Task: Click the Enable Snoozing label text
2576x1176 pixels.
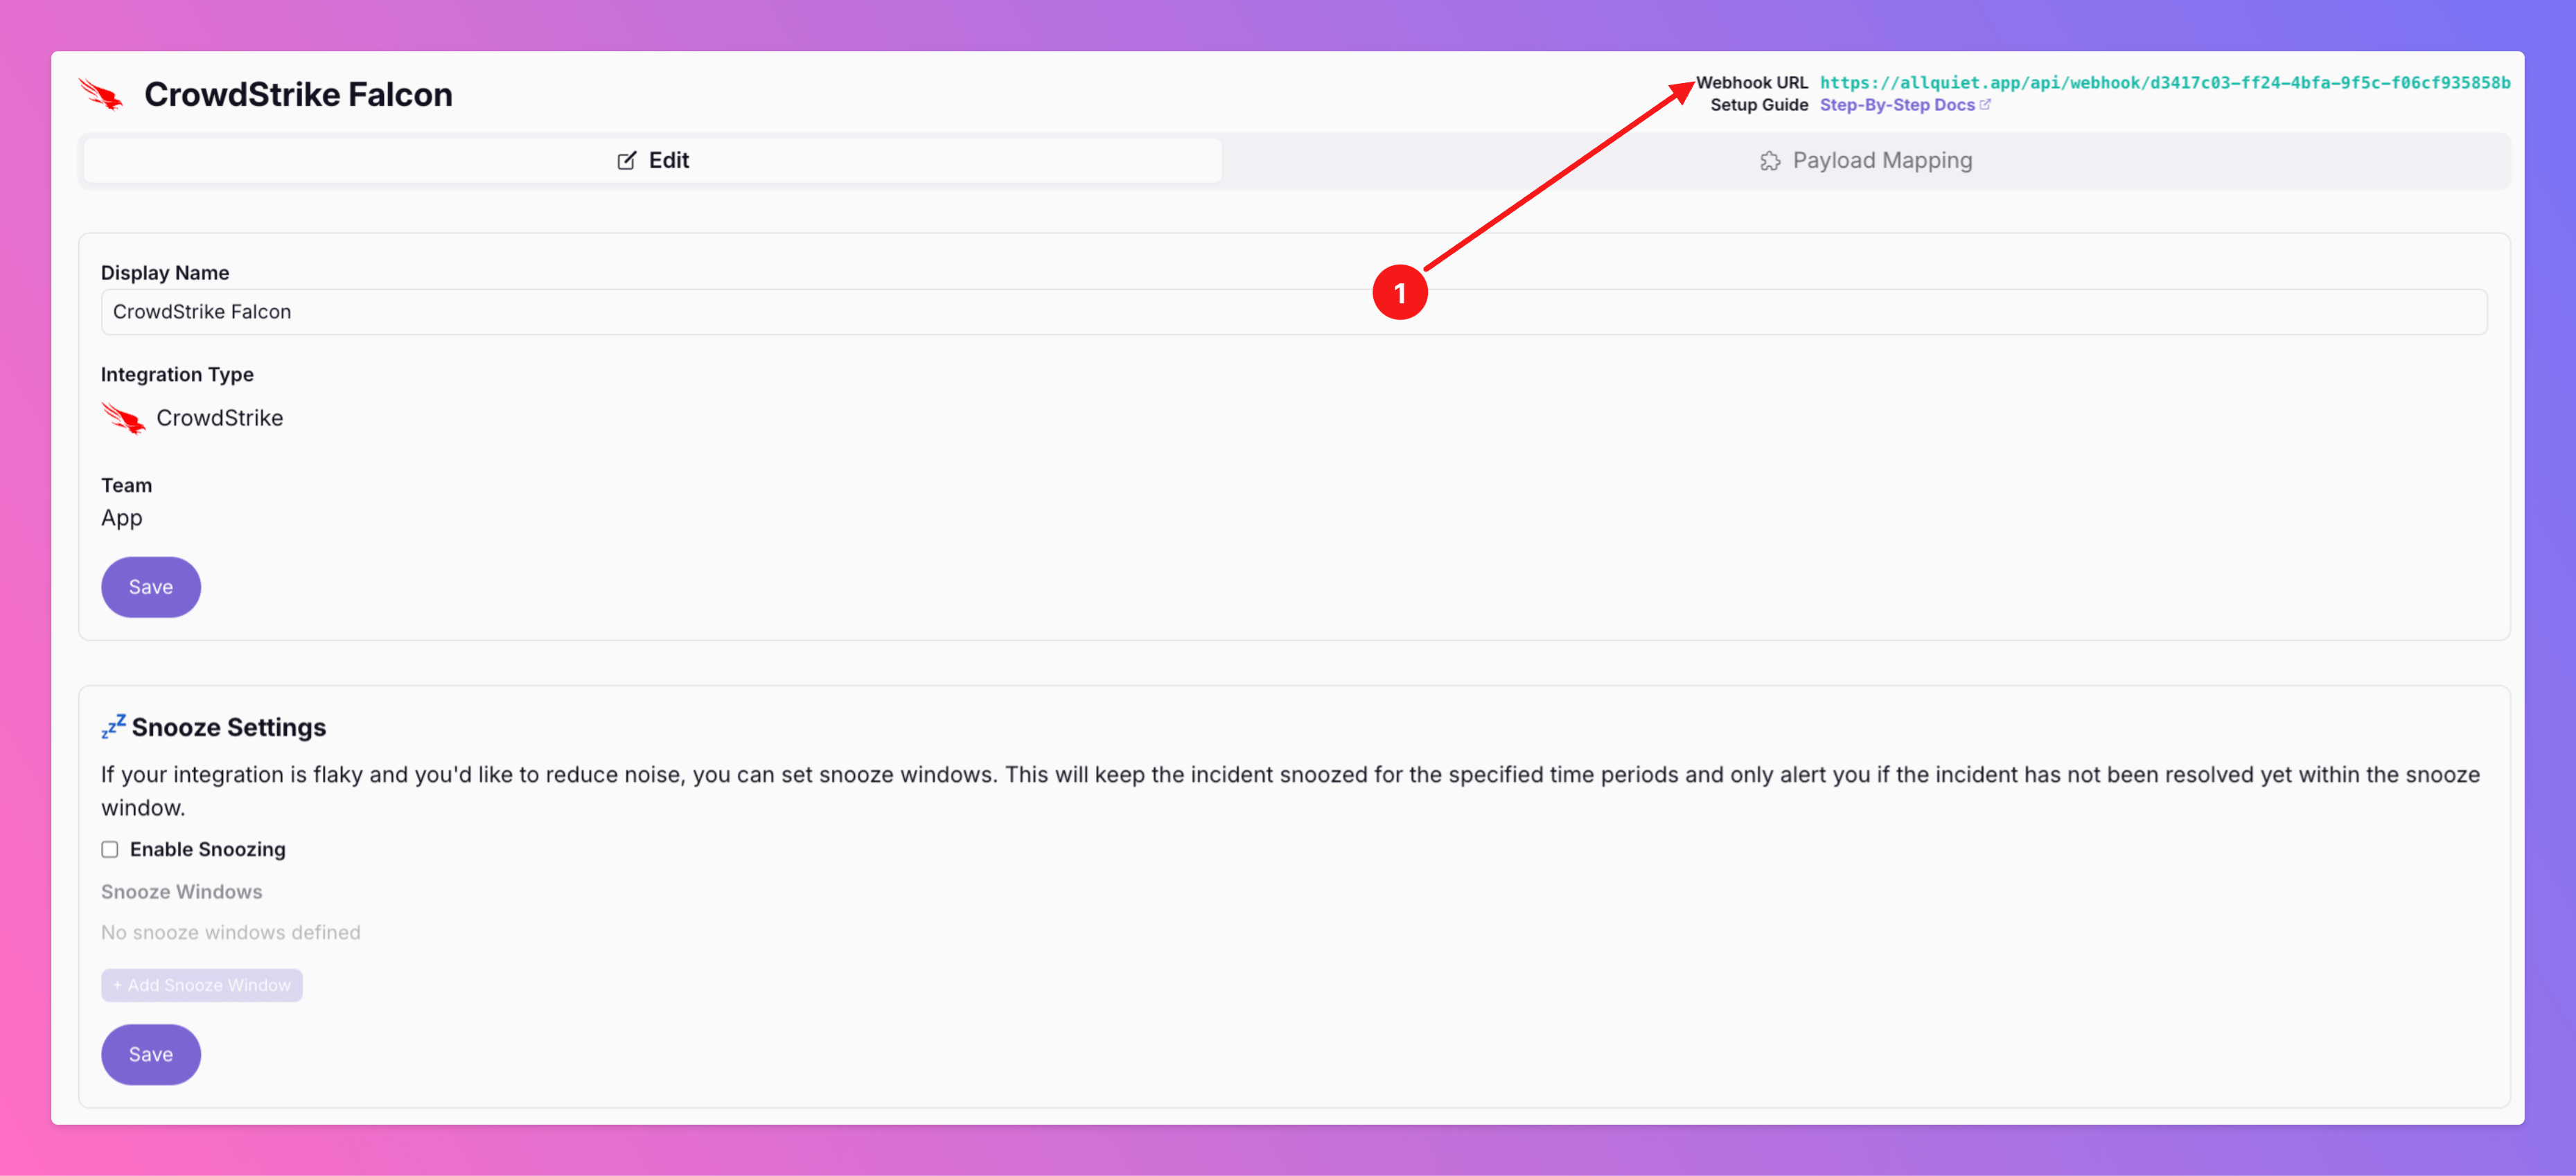Action: [x=207, y=849]
